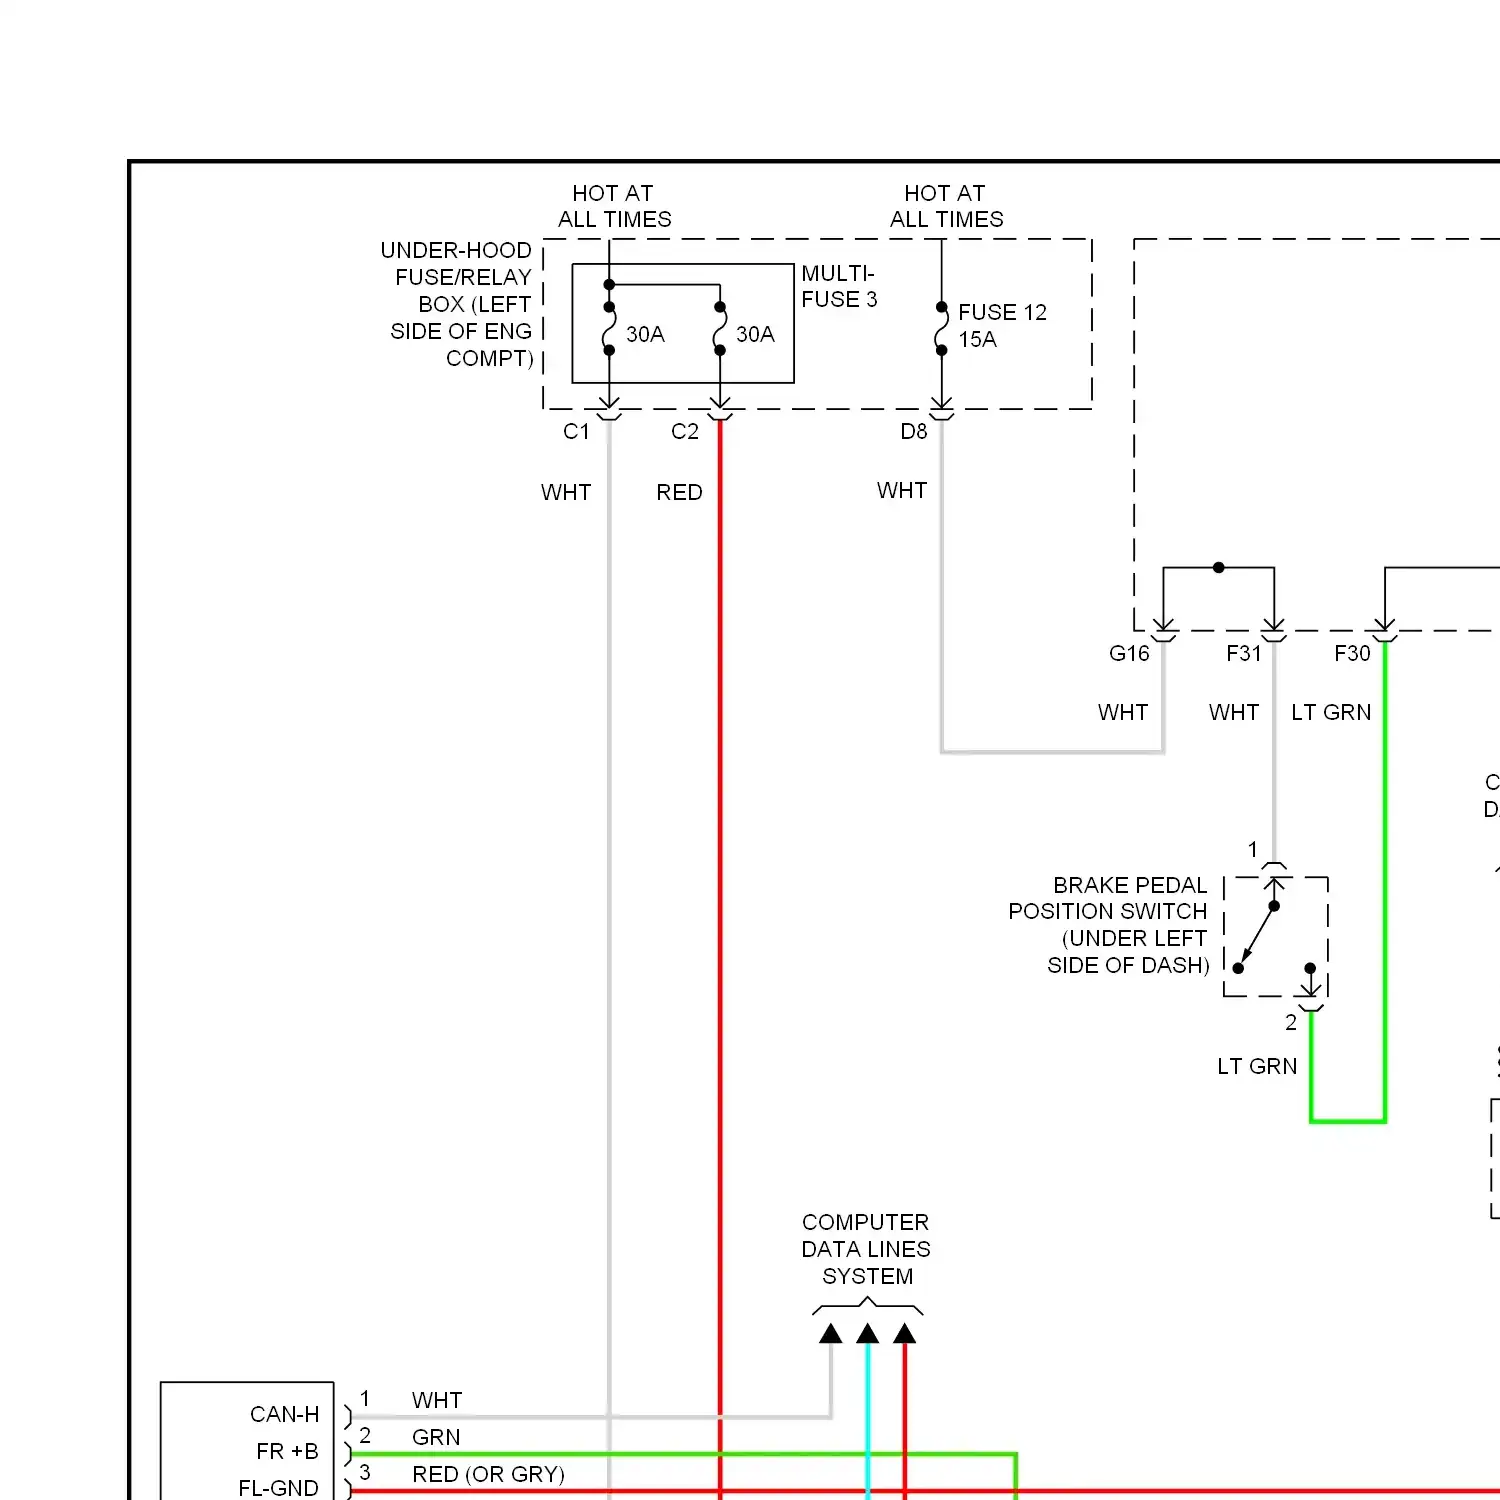Click HOT AT ALL TIMES above Multi-Fuse 3
Image resolution: width=1500 pixels, height=1500 pixels.
pos(614,206)
